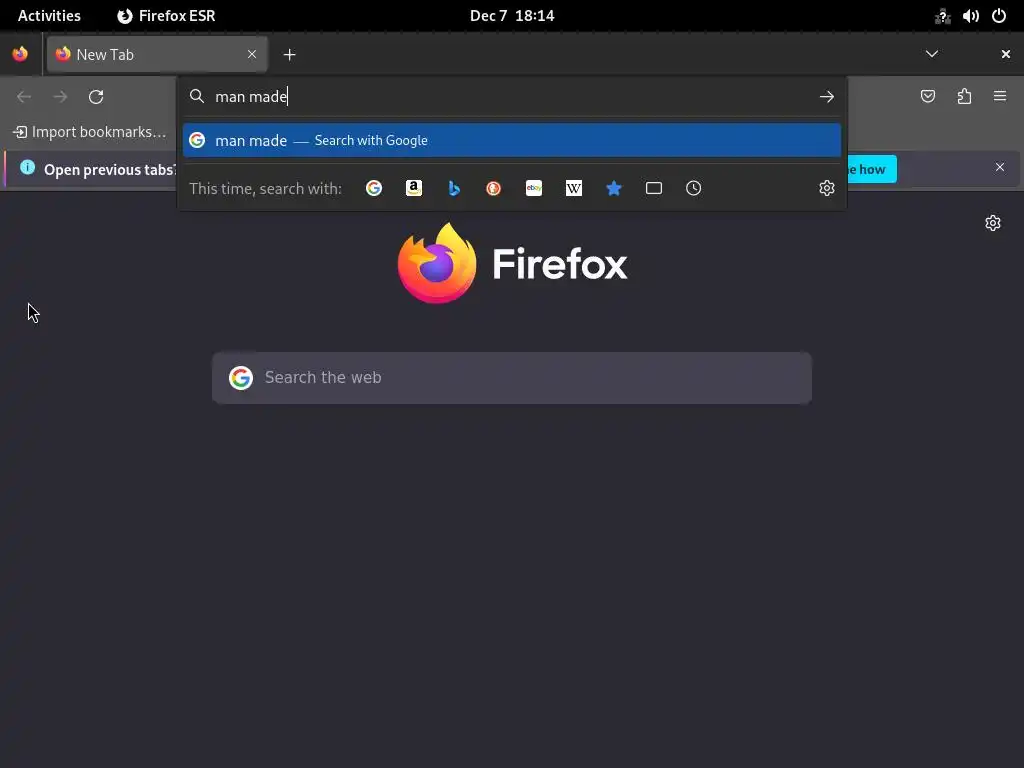The image size is (1024, 768).
Task: Click the info icon in the notification bar
Action: [x=27, y=167]
